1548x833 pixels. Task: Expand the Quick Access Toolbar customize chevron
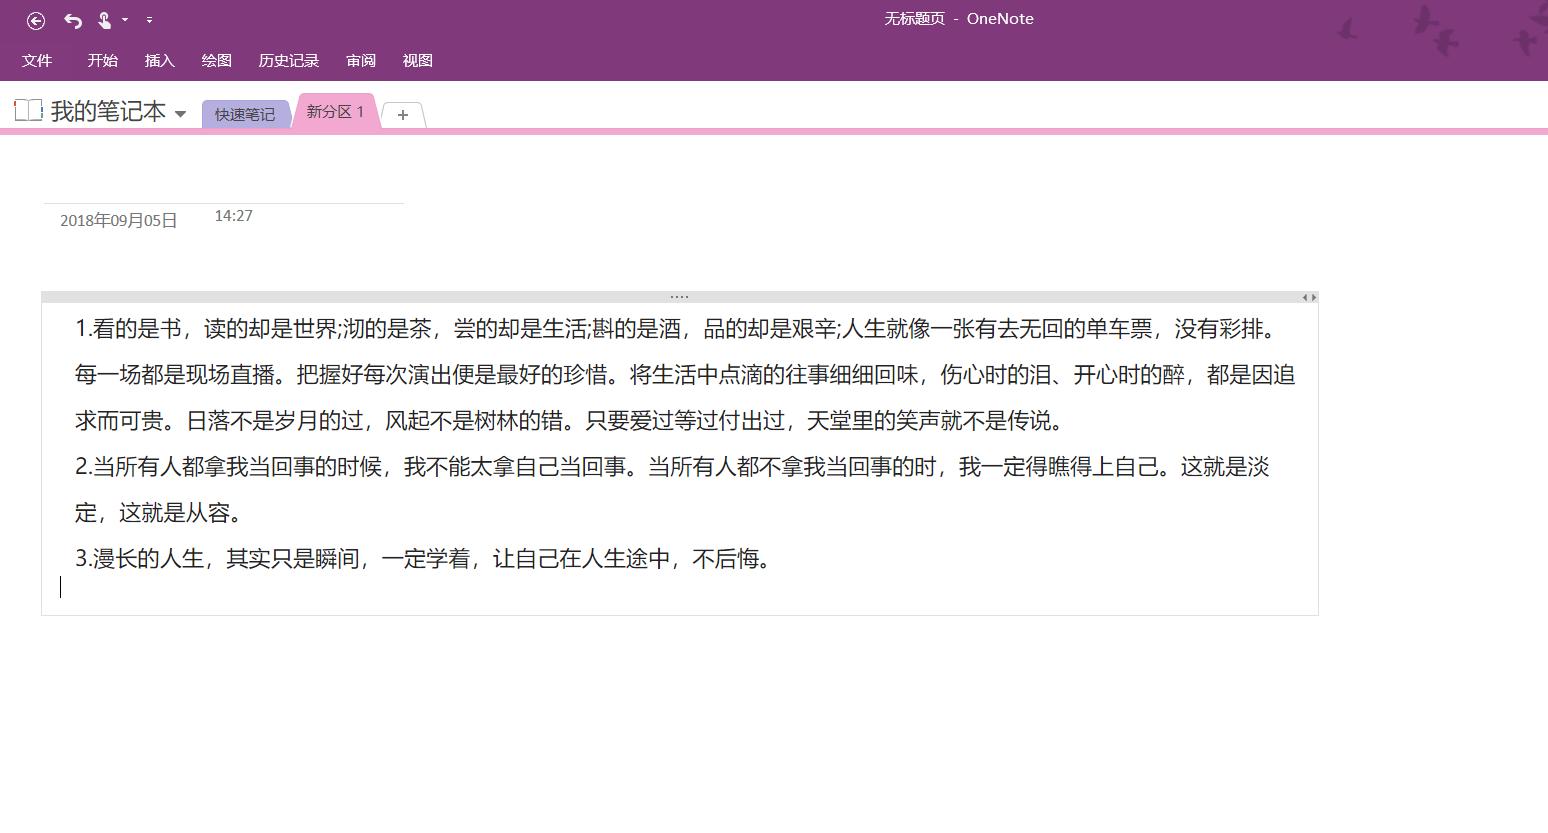pyautogui.click(x=150, y=20)
